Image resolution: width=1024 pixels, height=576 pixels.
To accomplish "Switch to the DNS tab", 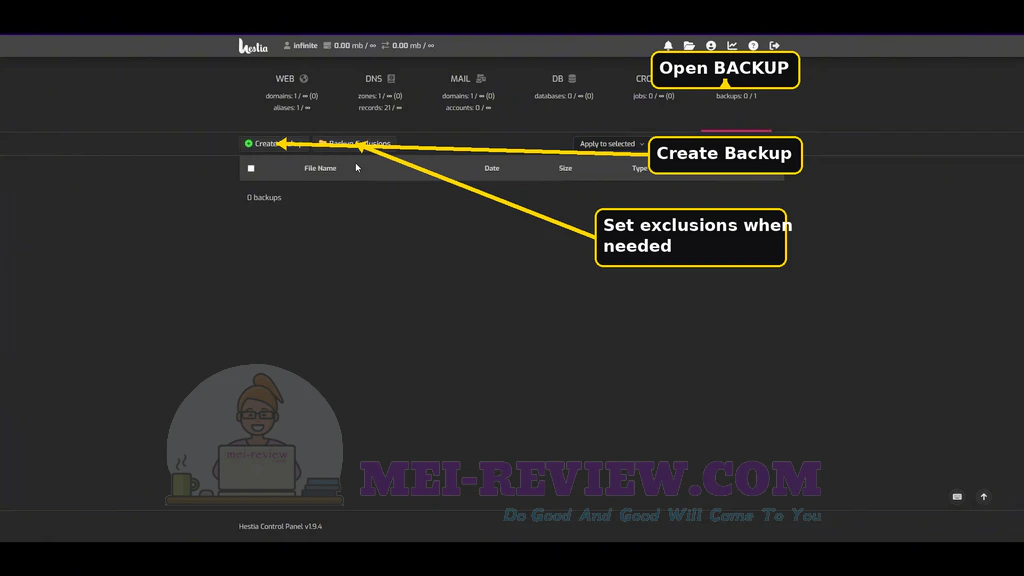I will click(x=380, y=78).
